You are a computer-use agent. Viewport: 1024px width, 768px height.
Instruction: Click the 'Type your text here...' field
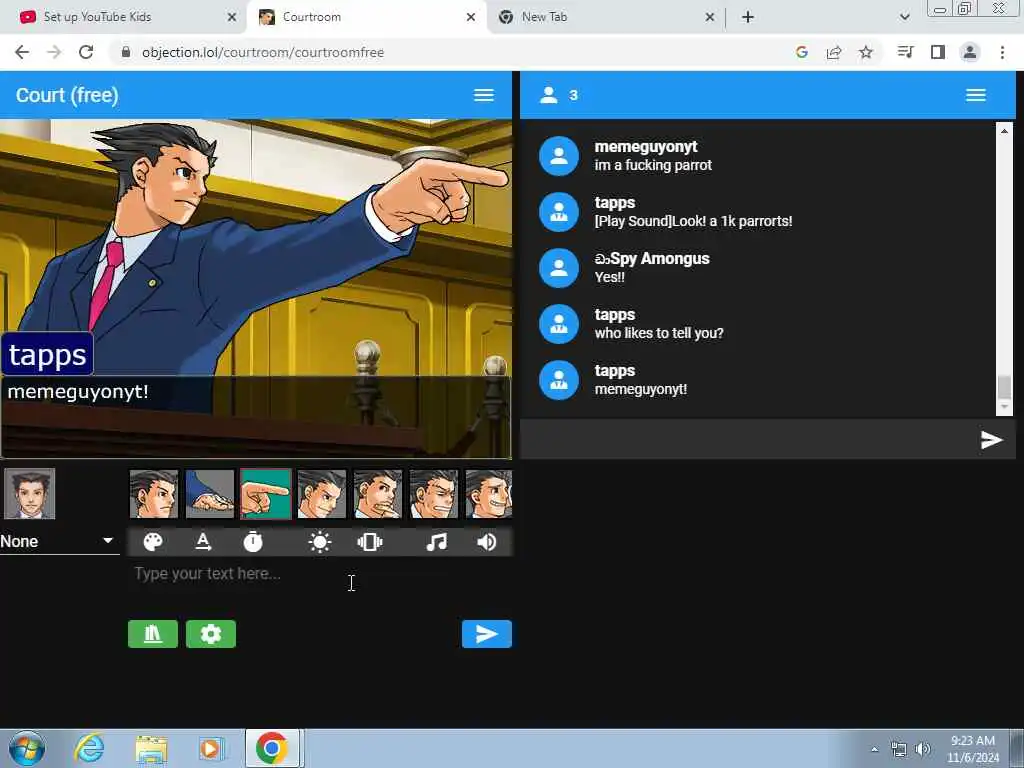tap(319, 574)
